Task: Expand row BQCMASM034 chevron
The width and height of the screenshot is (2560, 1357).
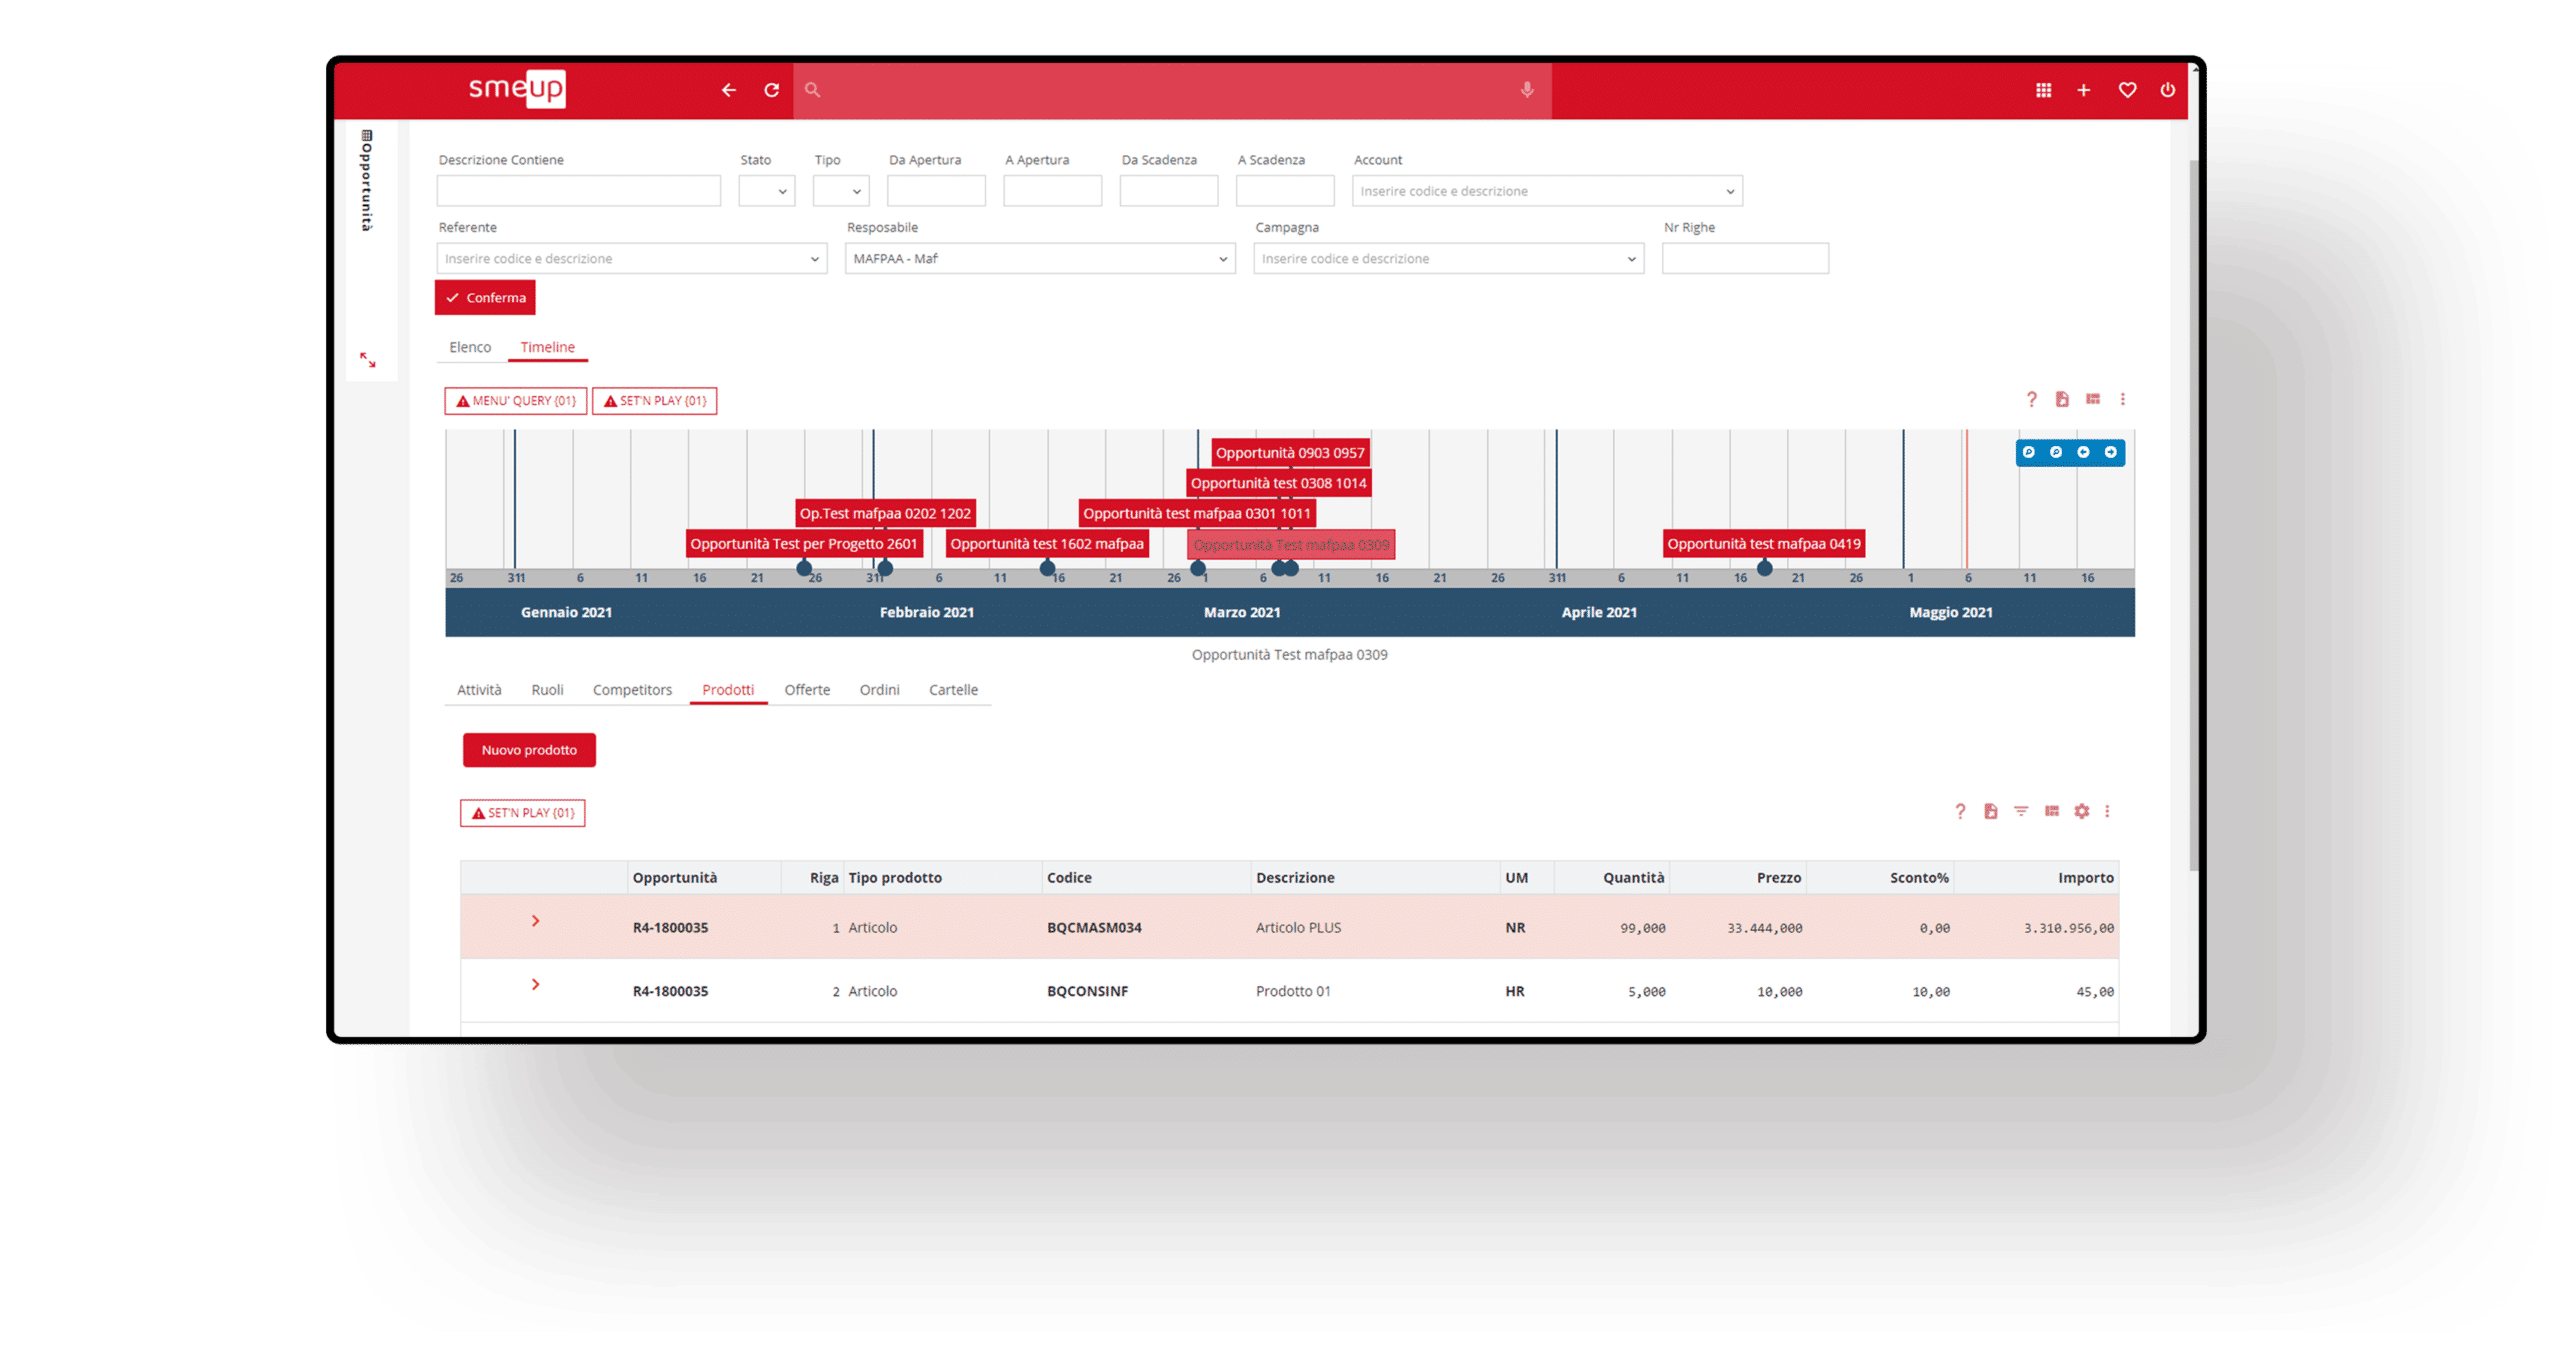Action: click(535, 921)
